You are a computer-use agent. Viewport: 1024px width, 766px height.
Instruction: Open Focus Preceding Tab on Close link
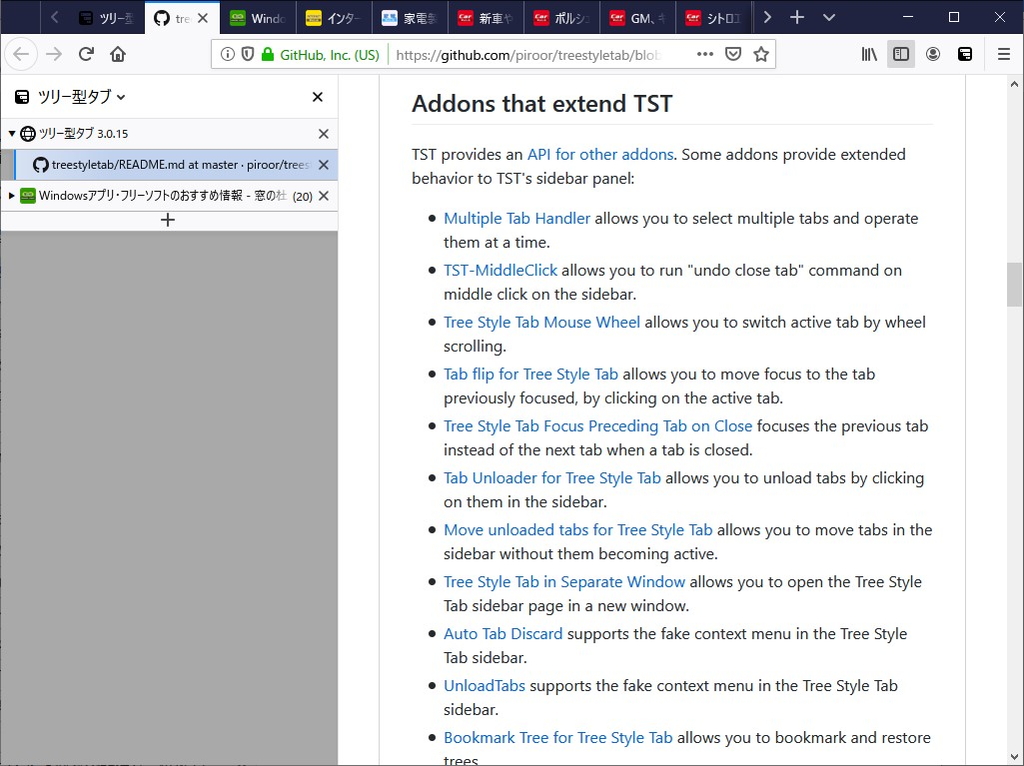point(598,426)
